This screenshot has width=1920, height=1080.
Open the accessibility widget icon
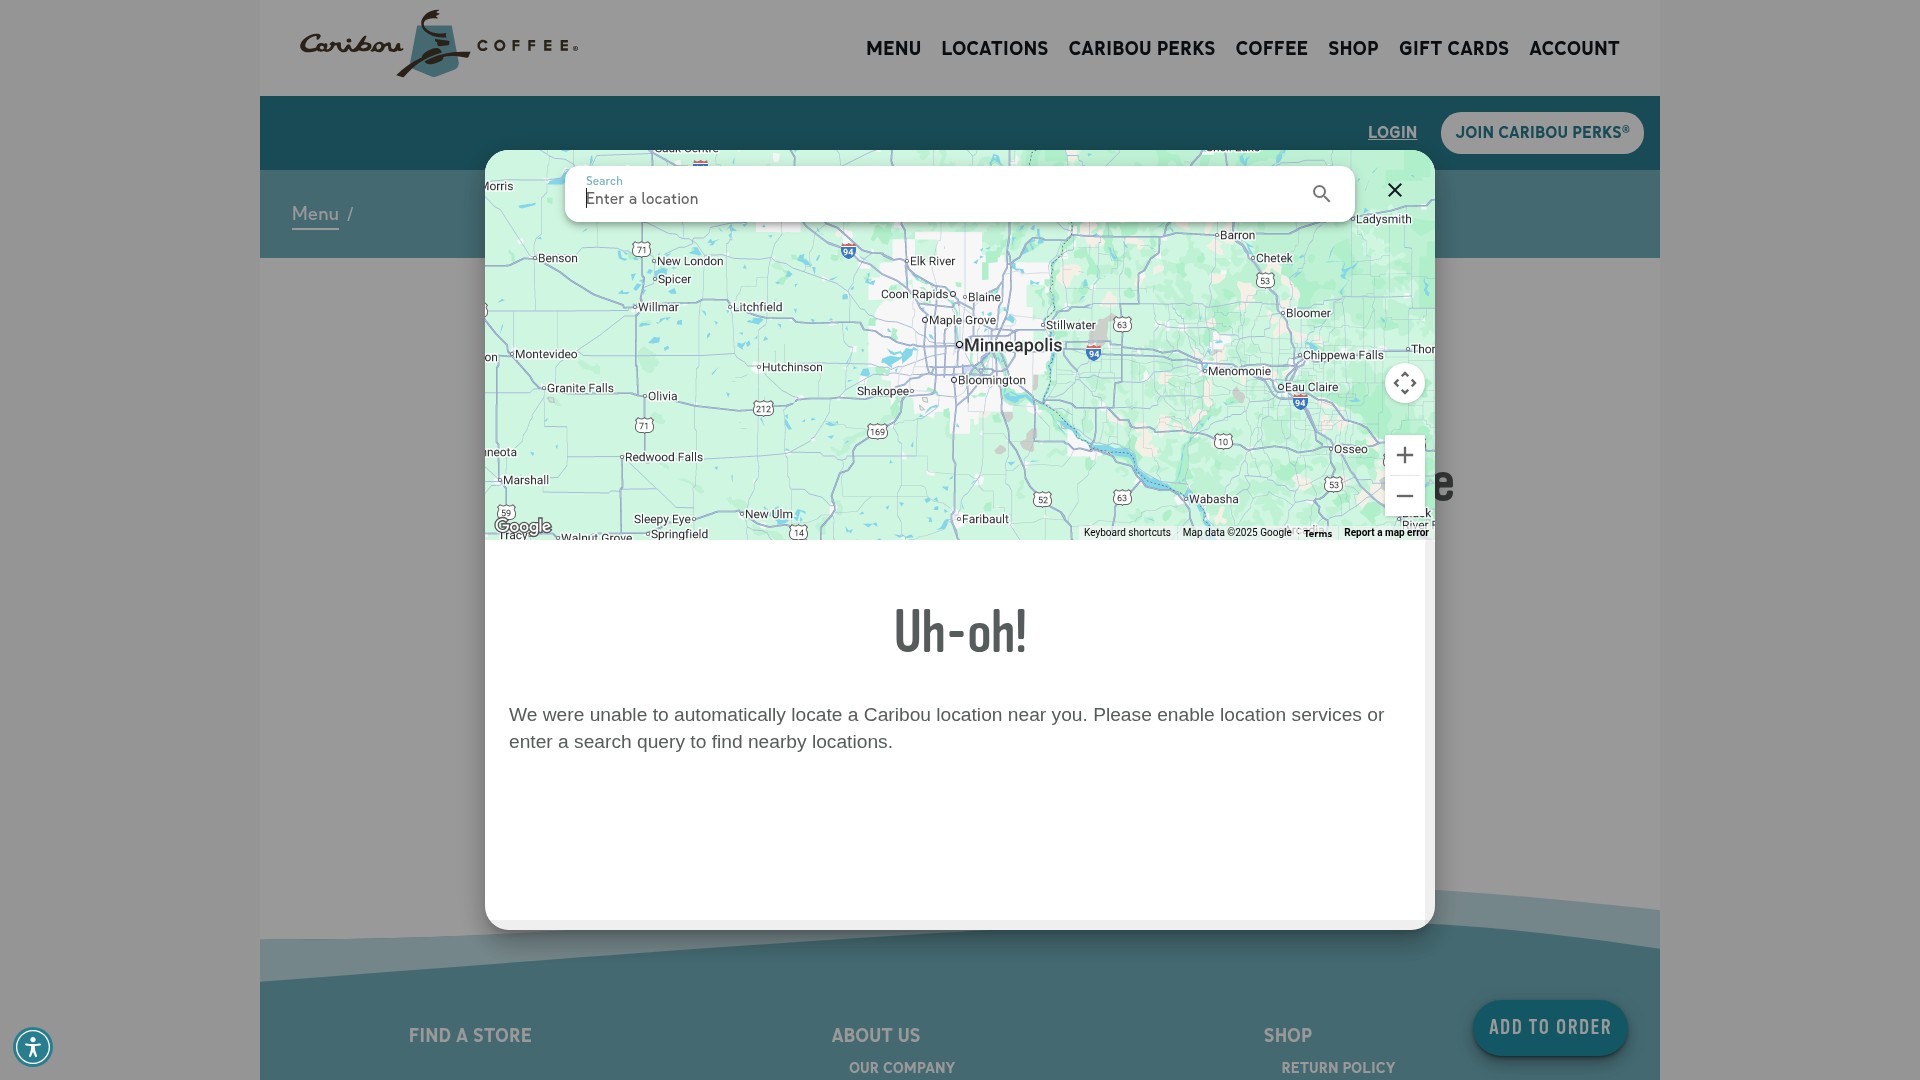(x=33, y=1047)
